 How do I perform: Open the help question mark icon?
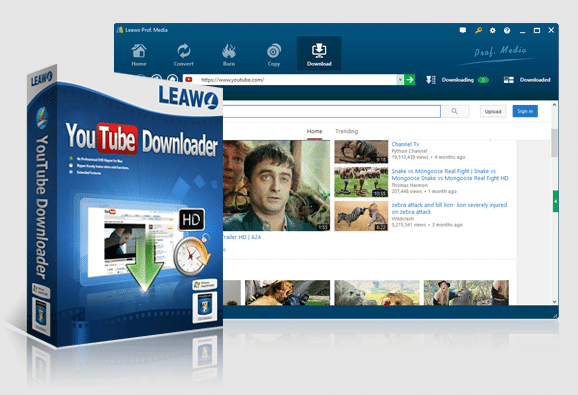(507, 31)
